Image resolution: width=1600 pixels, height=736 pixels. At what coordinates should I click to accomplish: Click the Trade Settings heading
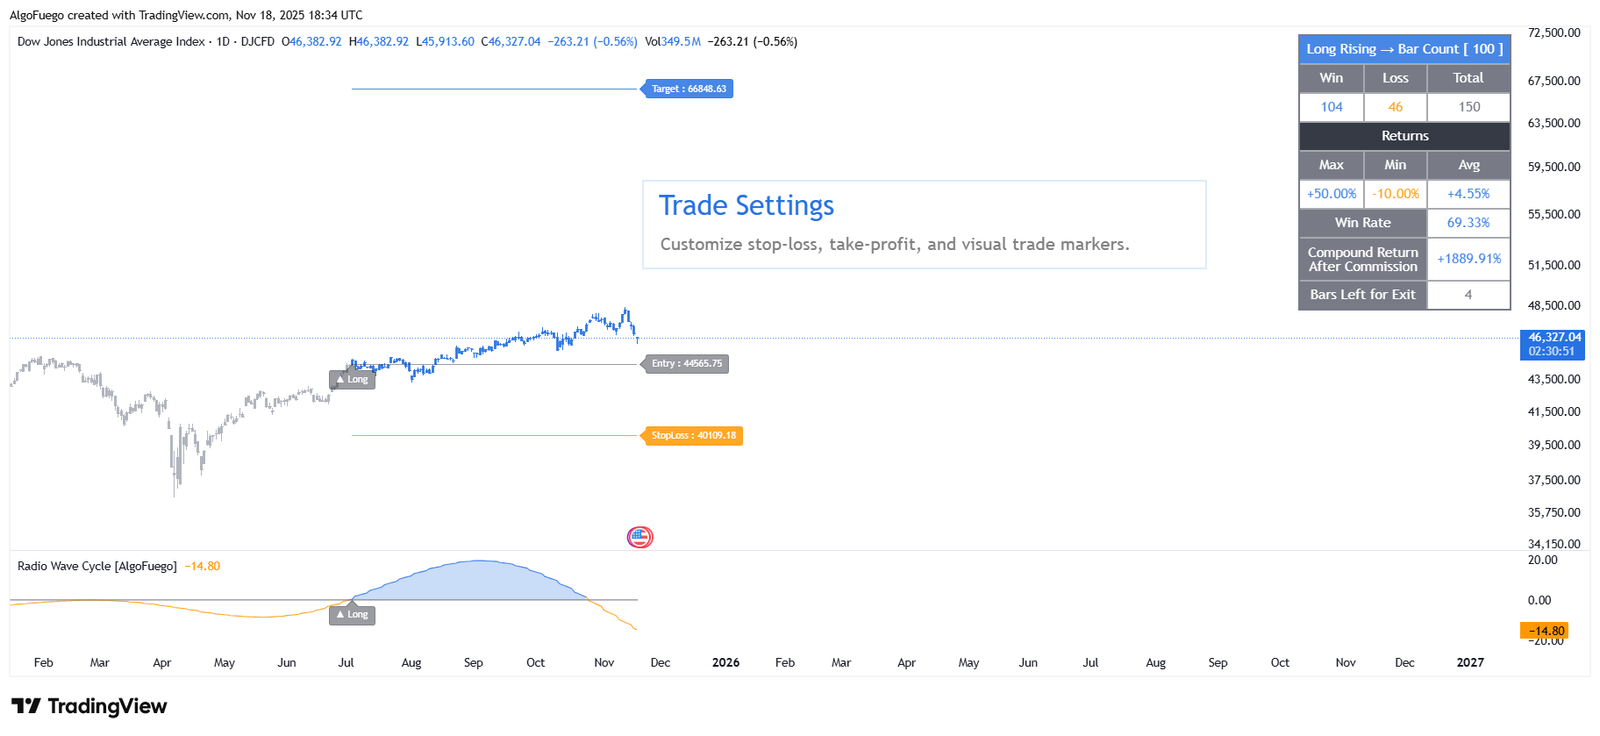(746, 205)
